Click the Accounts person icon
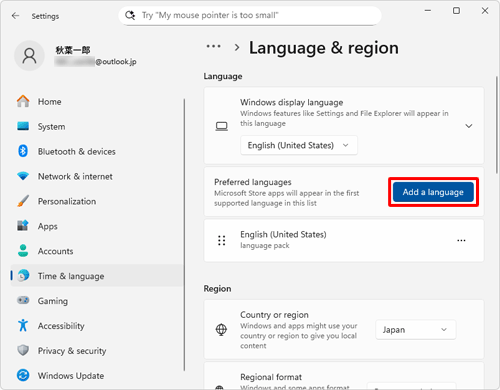Viewport: 500px width, 390px height. pyautogui.click(x=23, y=251)
